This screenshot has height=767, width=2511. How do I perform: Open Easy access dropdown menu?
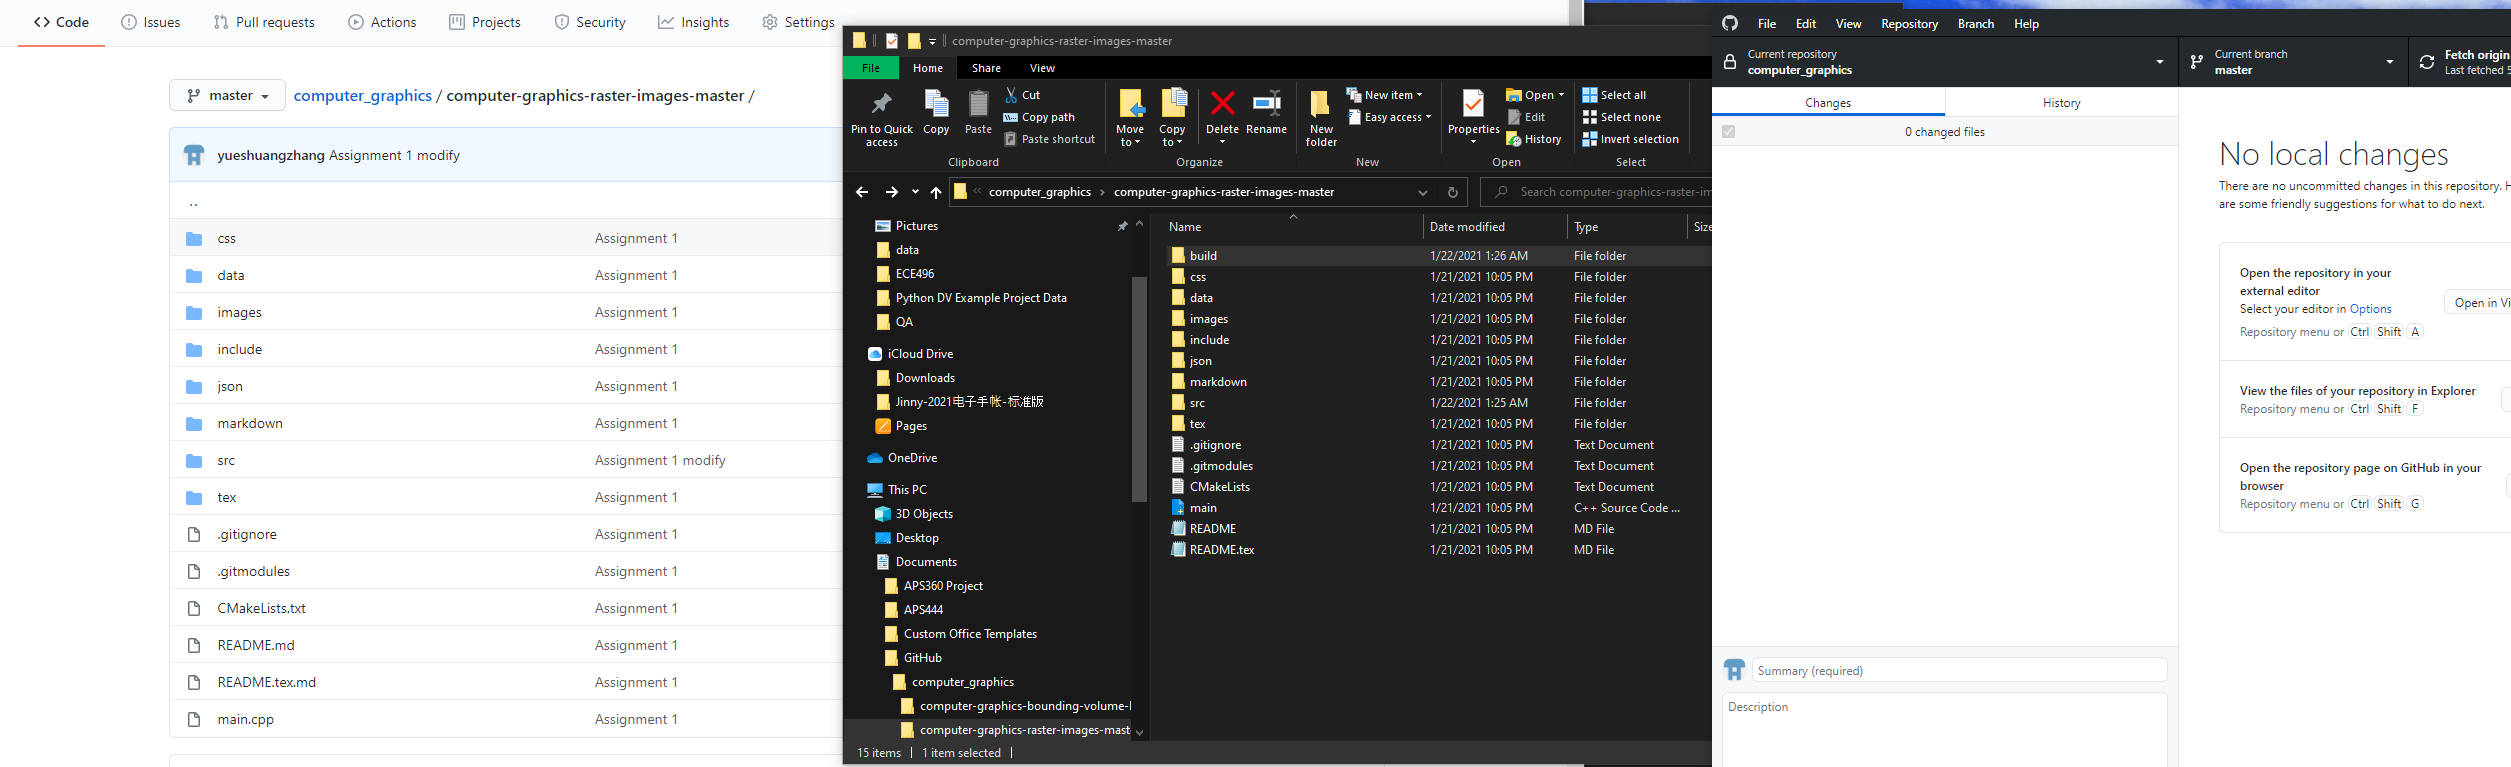[1389, 117]
